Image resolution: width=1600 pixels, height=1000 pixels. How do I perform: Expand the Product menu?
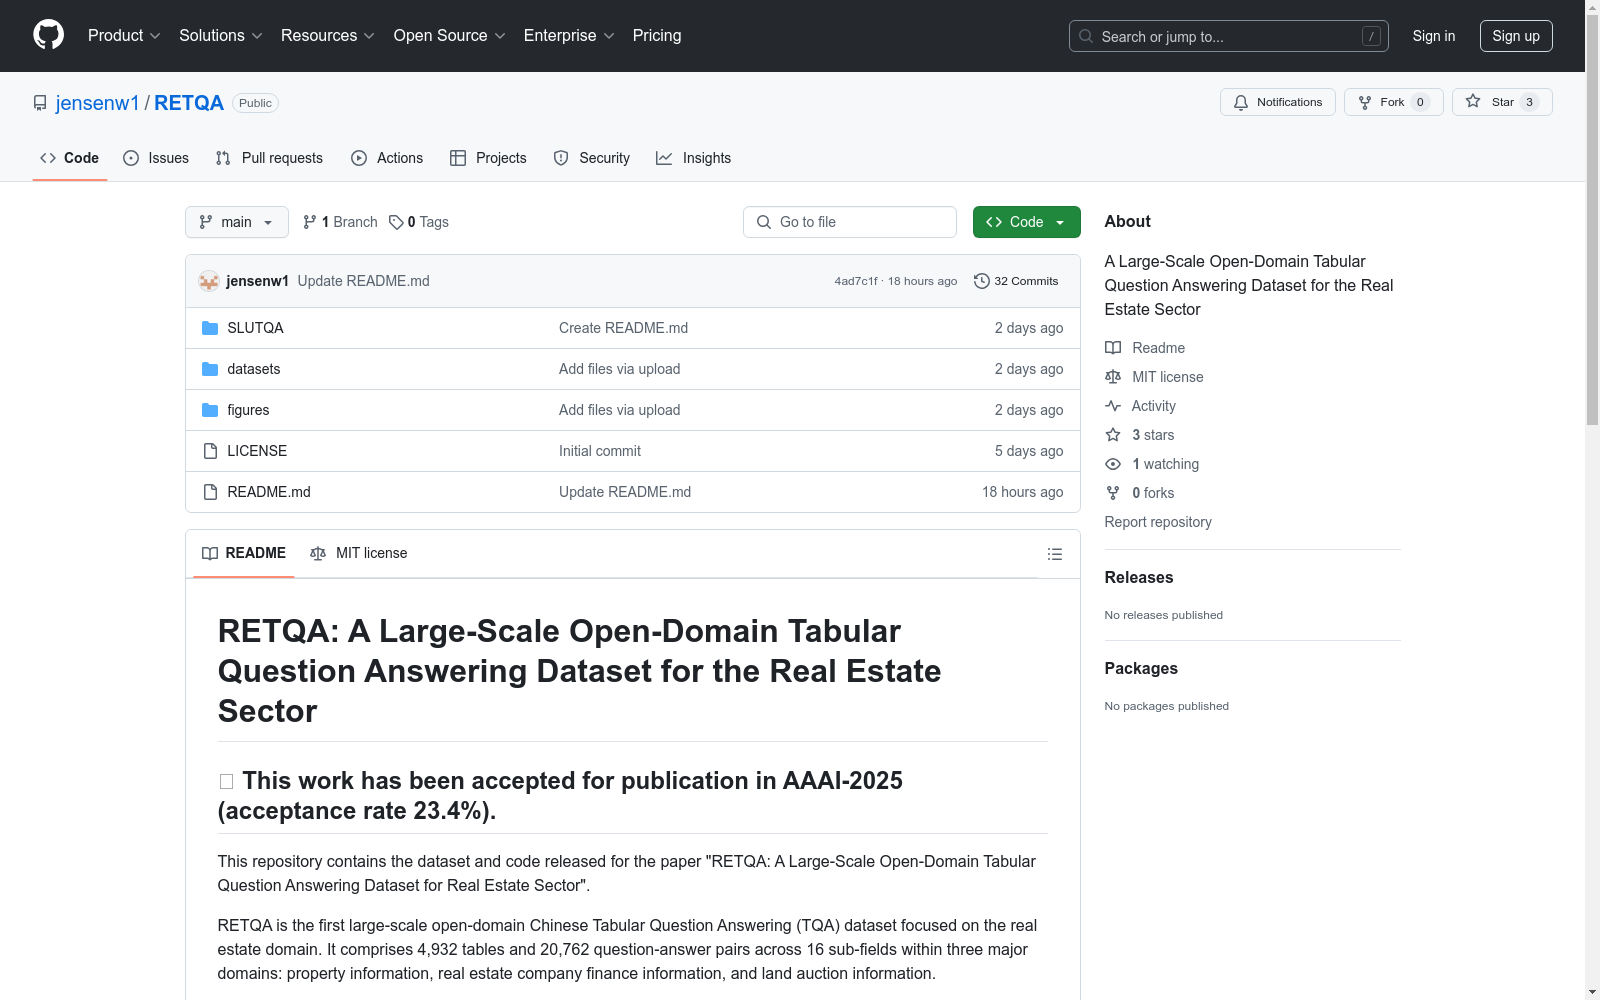[124, 36]
